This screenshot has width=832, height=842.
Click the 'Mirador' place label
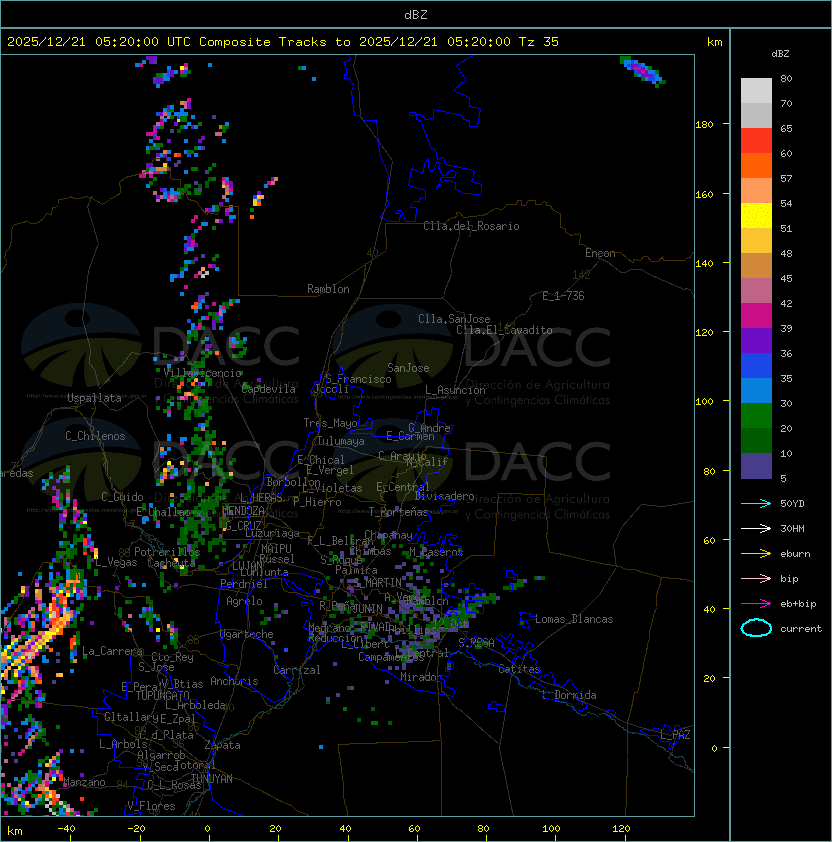tap(421, 677)
